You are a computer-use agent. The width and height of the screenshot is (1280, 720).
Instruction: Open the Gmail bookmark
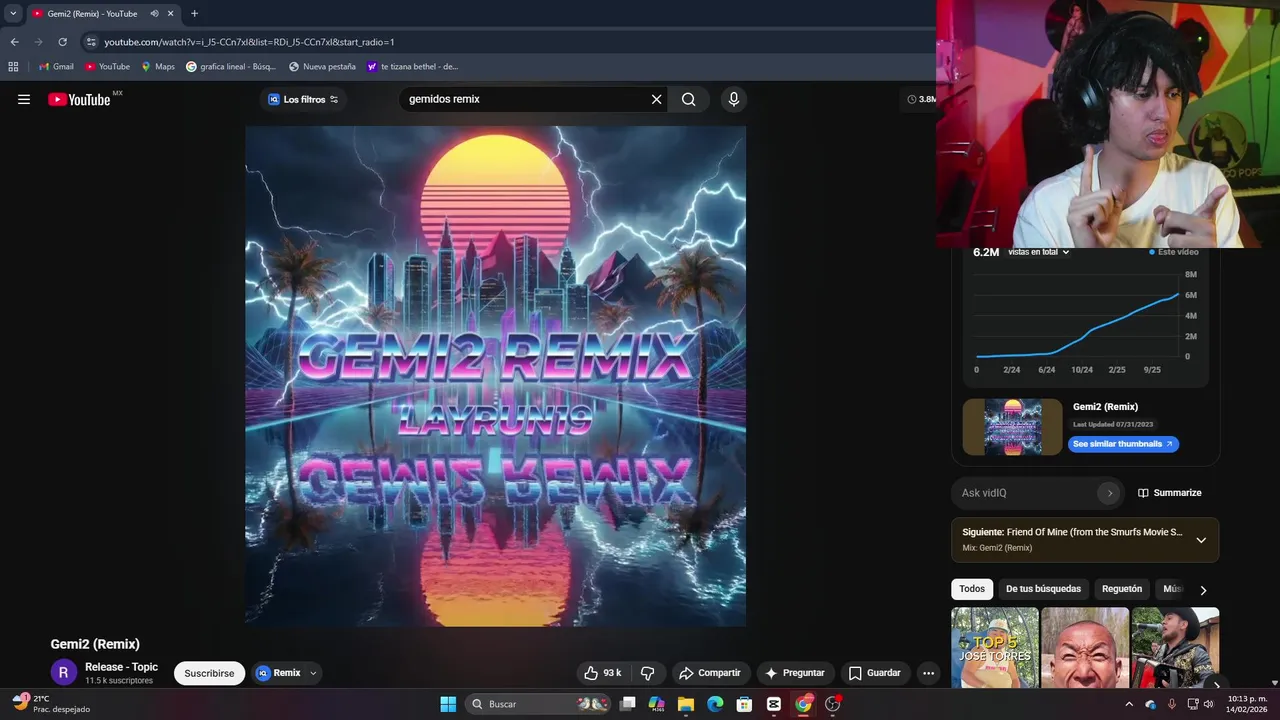56,66
